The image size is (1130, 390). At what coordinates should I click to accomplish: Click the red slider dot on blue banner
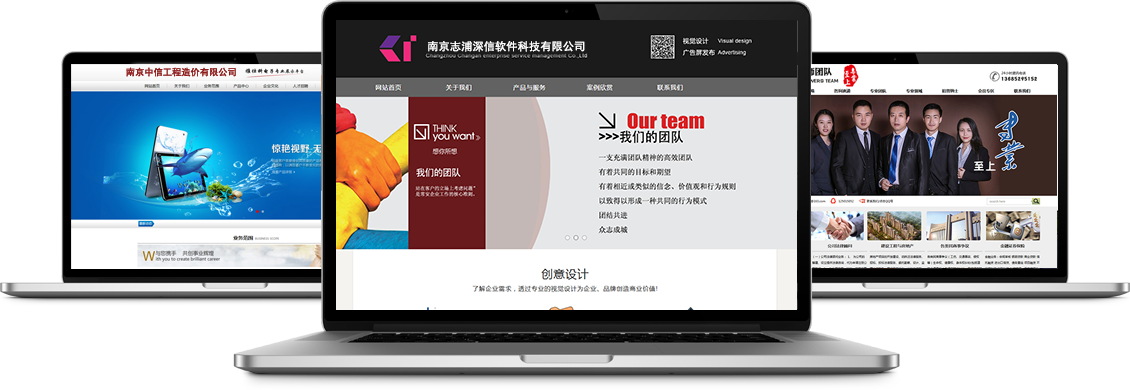click(x=257, y=212)
